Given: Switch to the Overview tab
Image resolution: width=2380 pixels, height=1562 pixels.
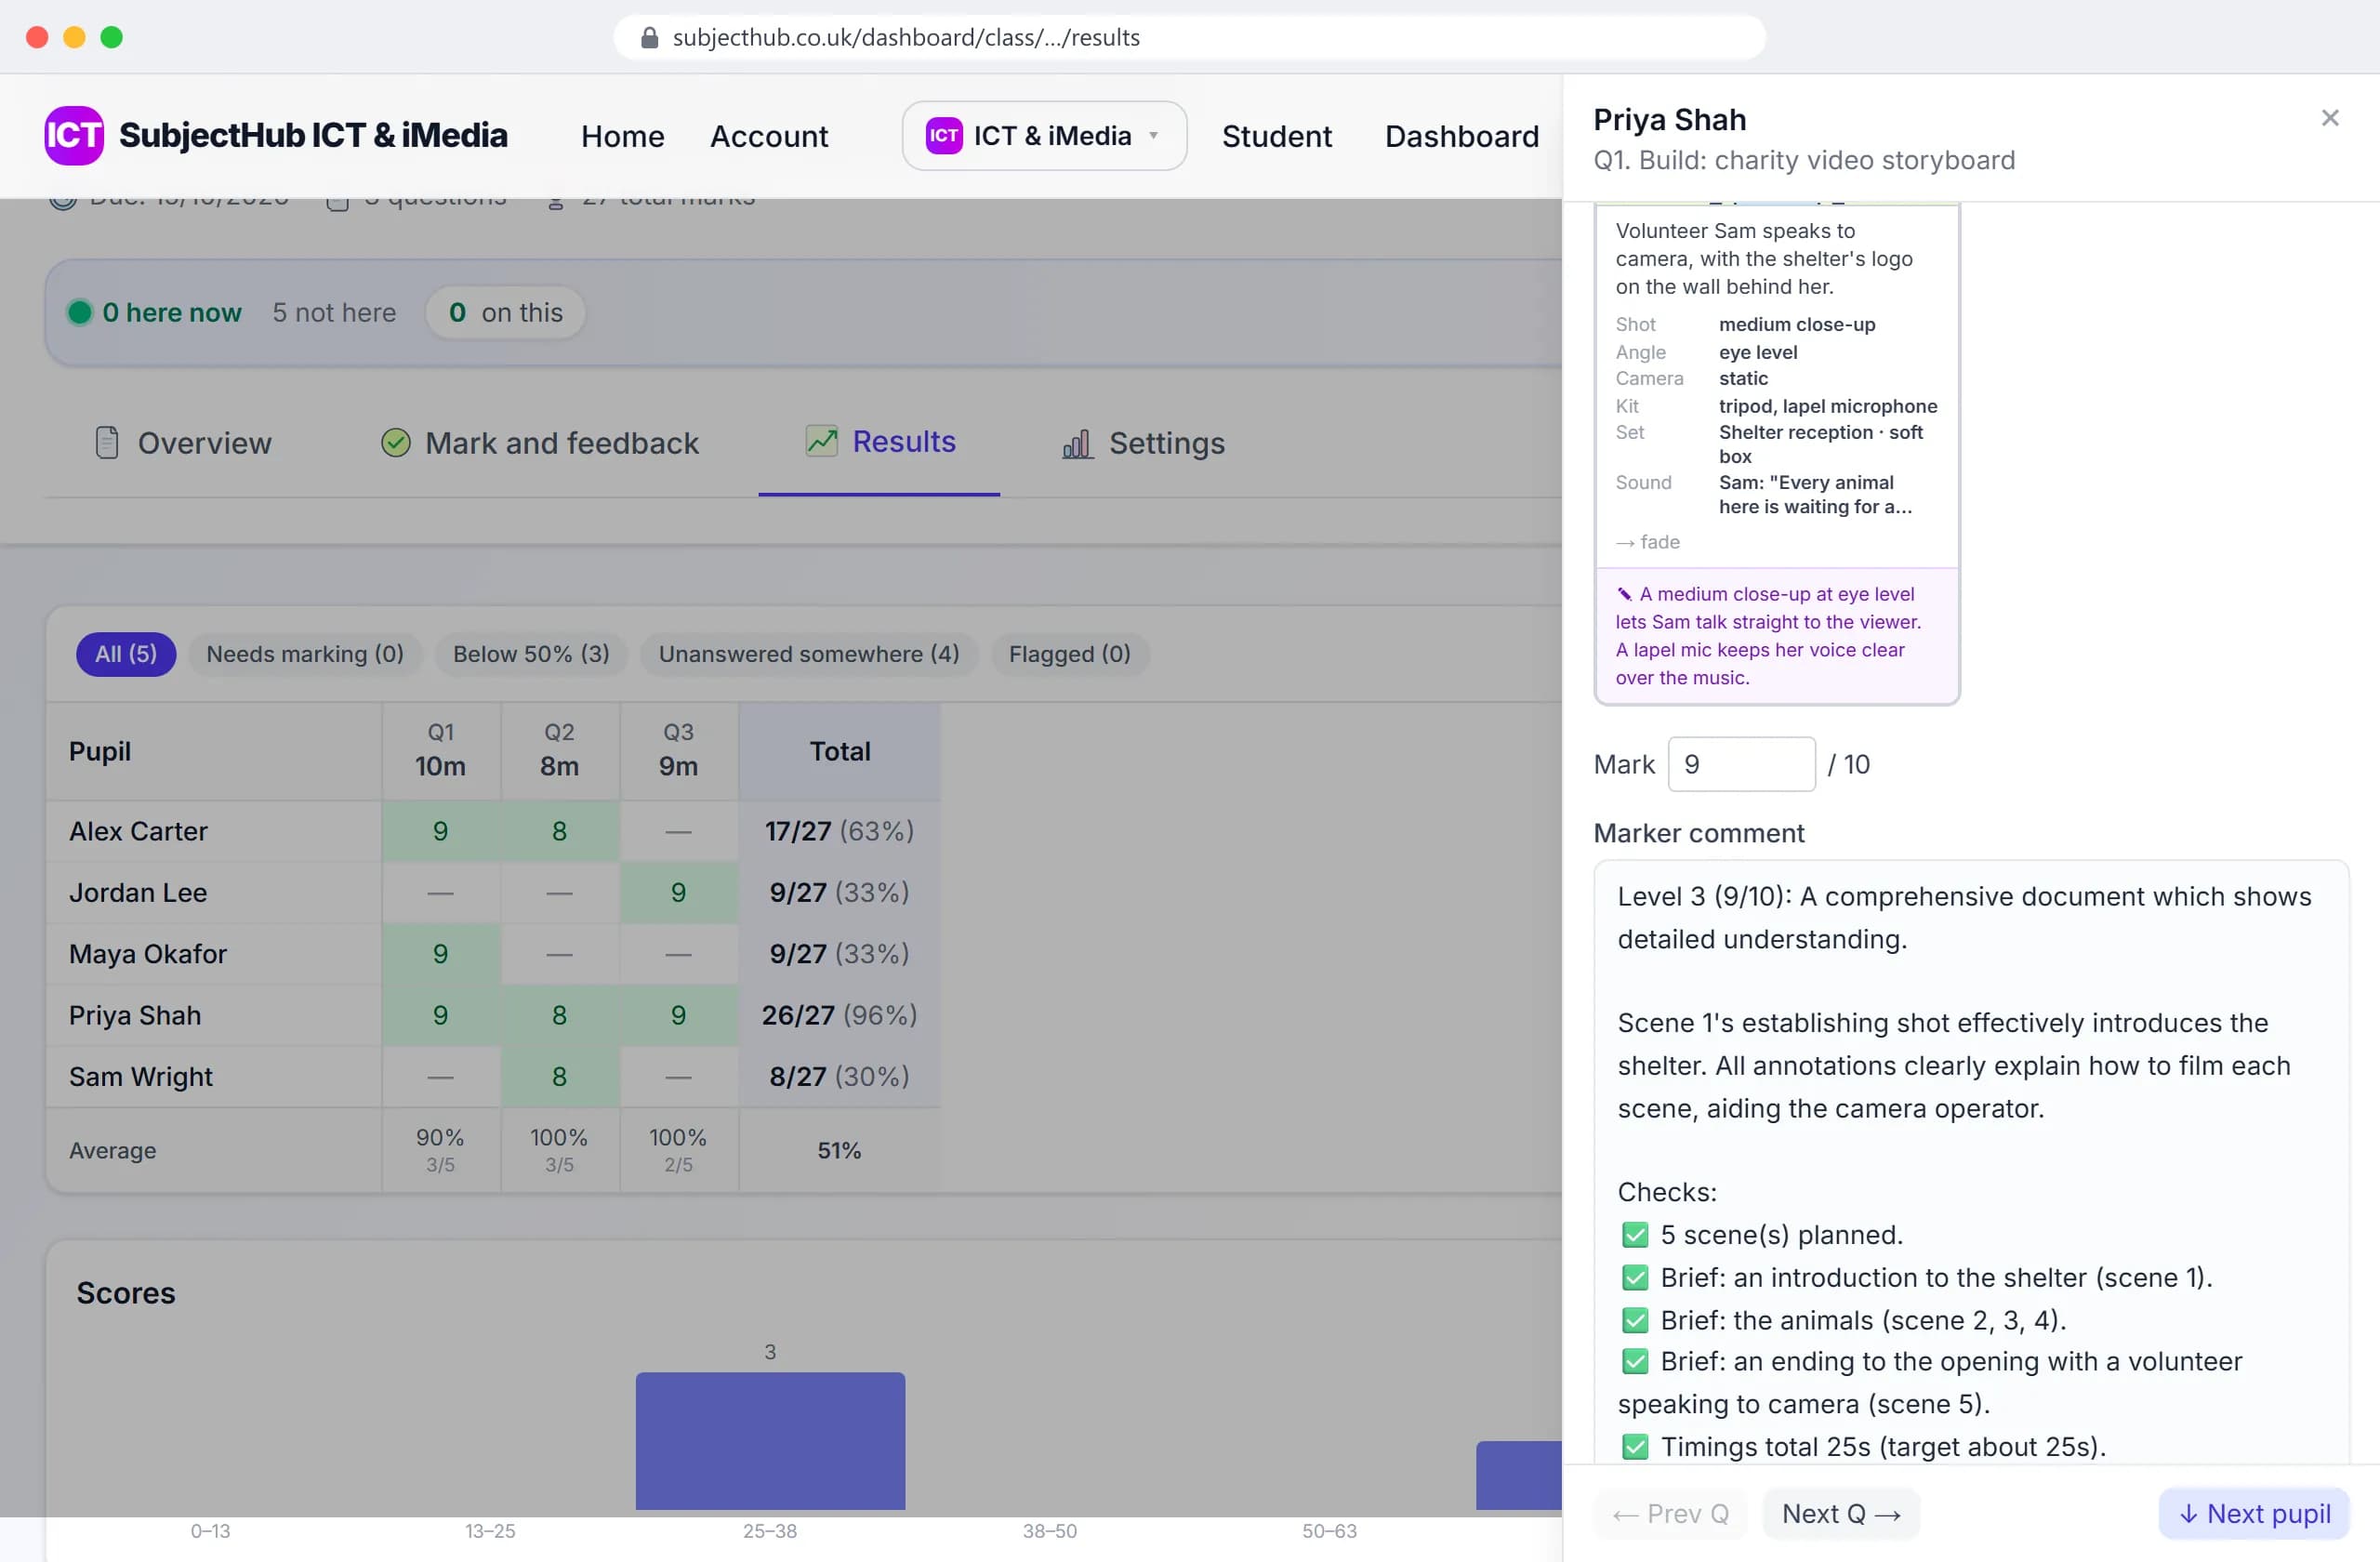Looking at the screenshot, I should click(x=183, y=443).
